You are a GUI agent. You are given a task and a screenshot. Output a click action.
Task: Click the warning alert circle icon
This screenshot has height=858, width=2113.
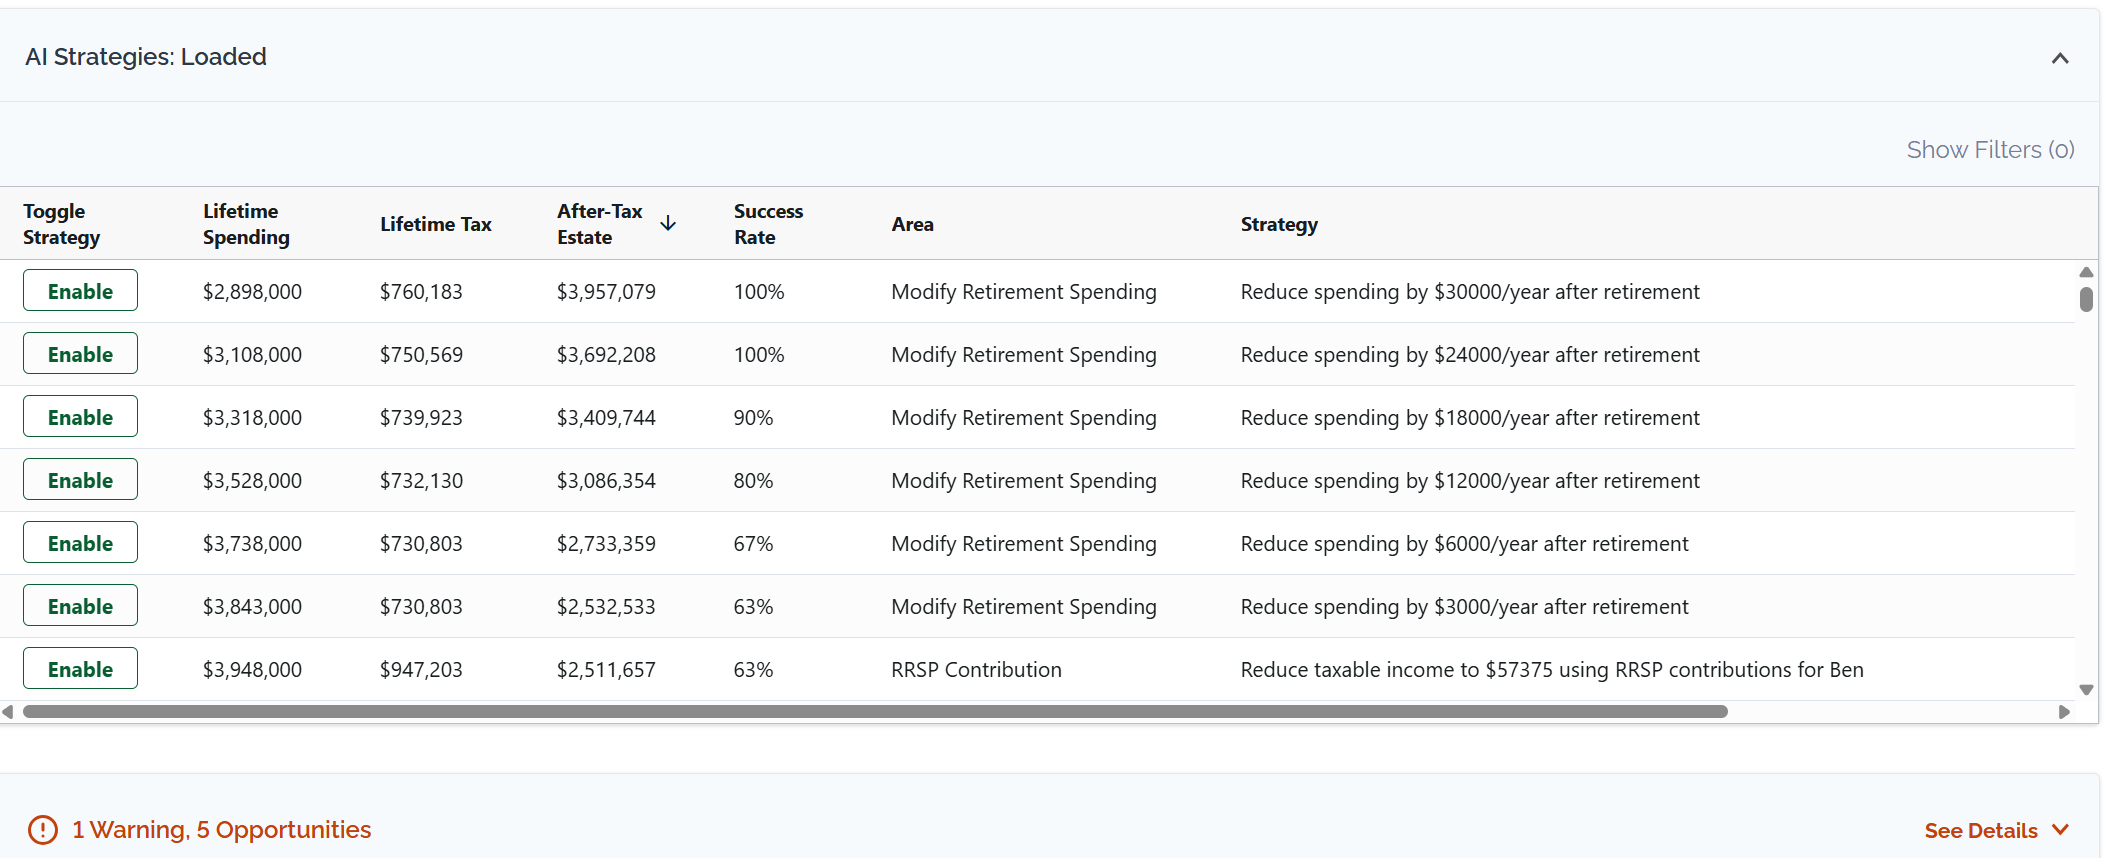43,830
